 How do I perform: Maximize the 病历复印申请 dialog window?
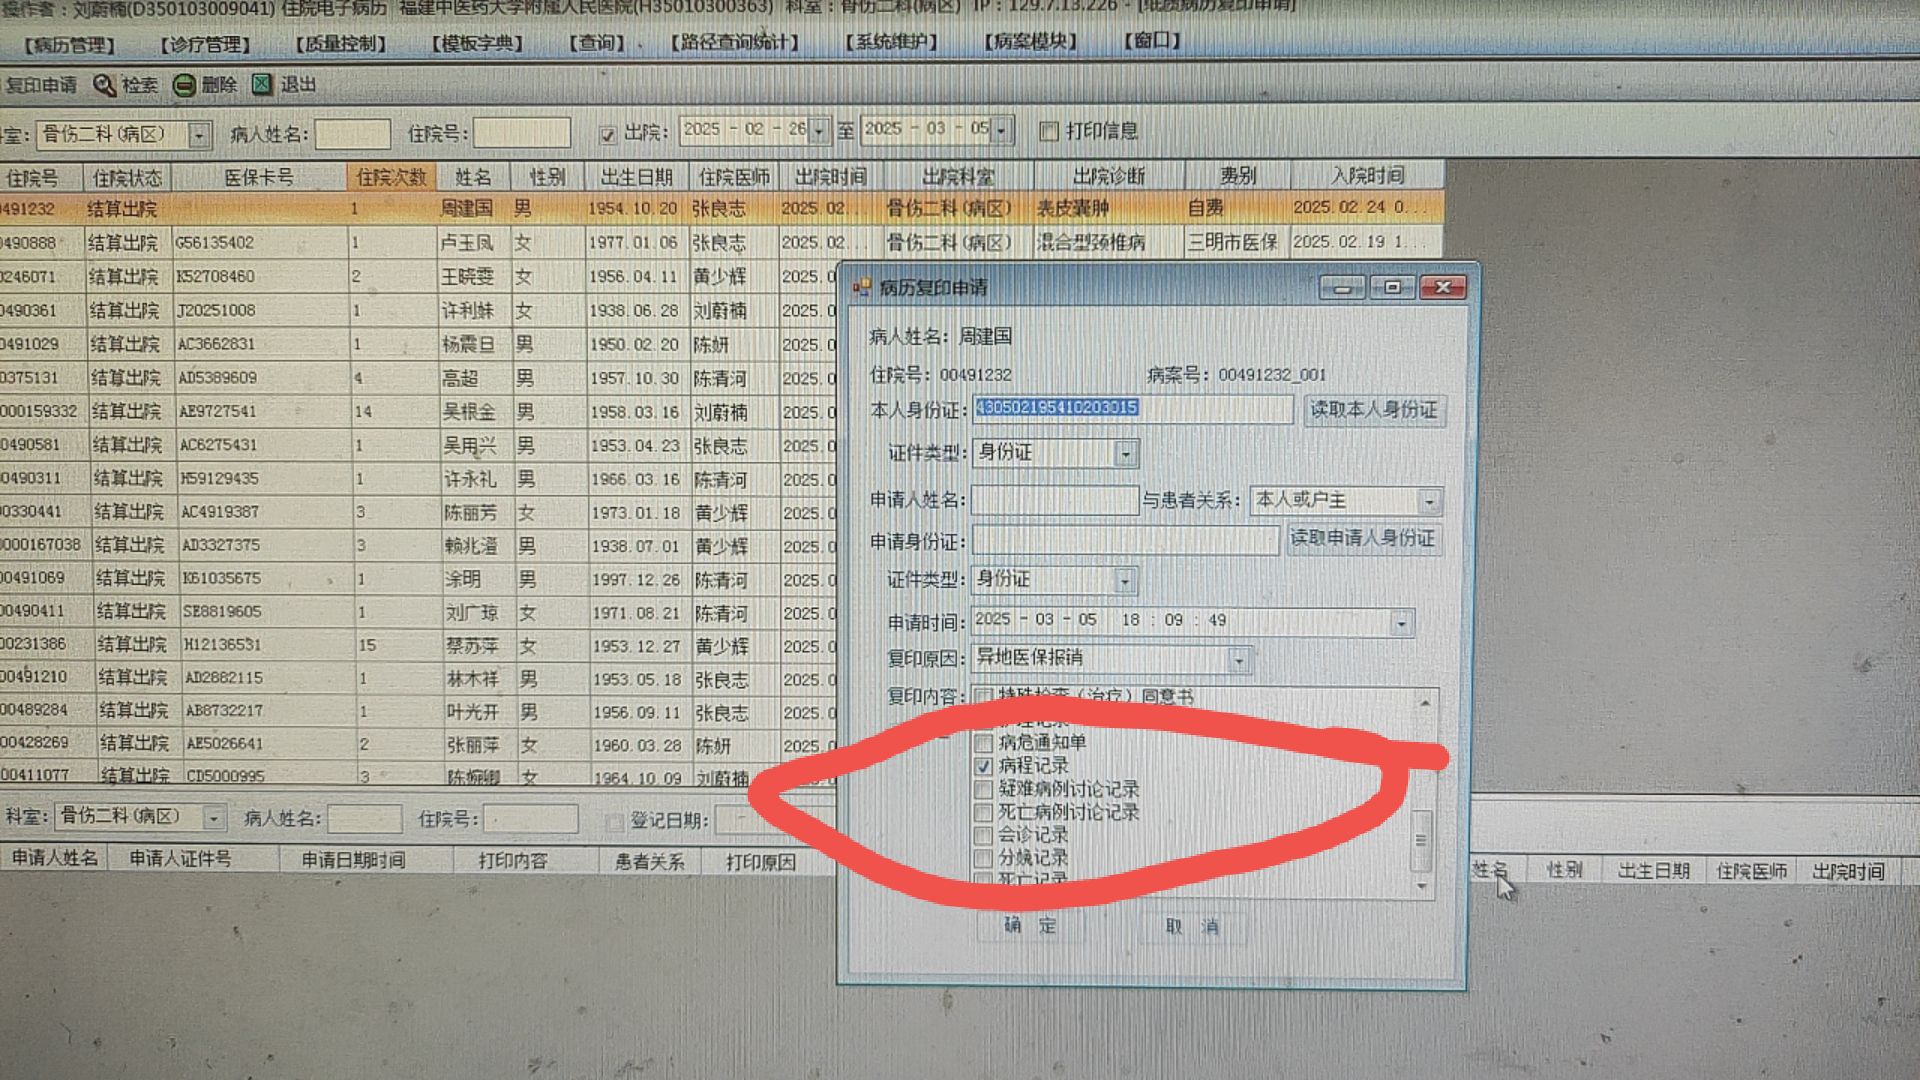tap(1392, 288)
